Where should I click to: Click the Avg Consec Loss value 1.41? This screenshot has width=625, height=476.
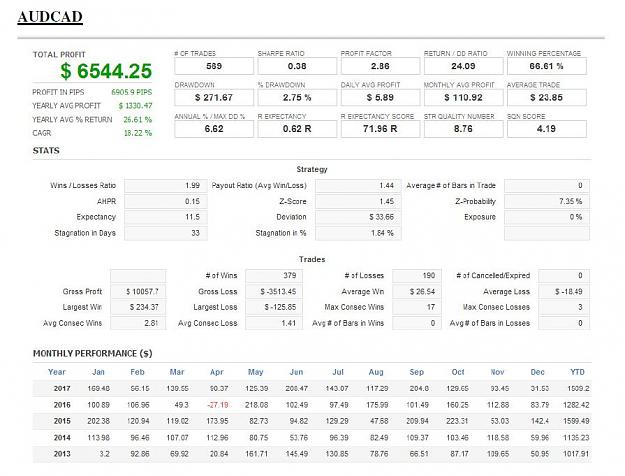[274, 323]
